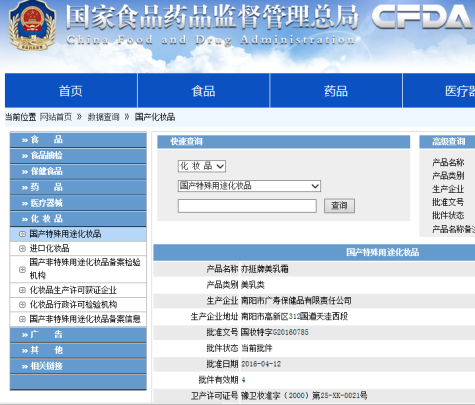Expand 国产非特殊用途化妆品备案检验机构 plus icon
The image size is (475, 405).
pos(22,269)
